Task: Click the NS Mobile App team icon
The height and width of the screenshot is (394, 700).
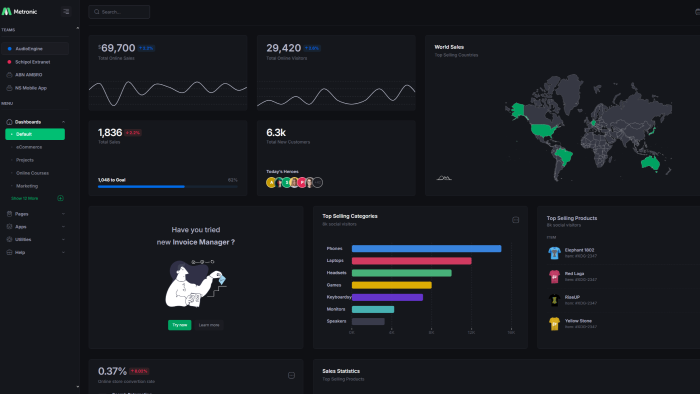Action: click(x=9, y=88)
